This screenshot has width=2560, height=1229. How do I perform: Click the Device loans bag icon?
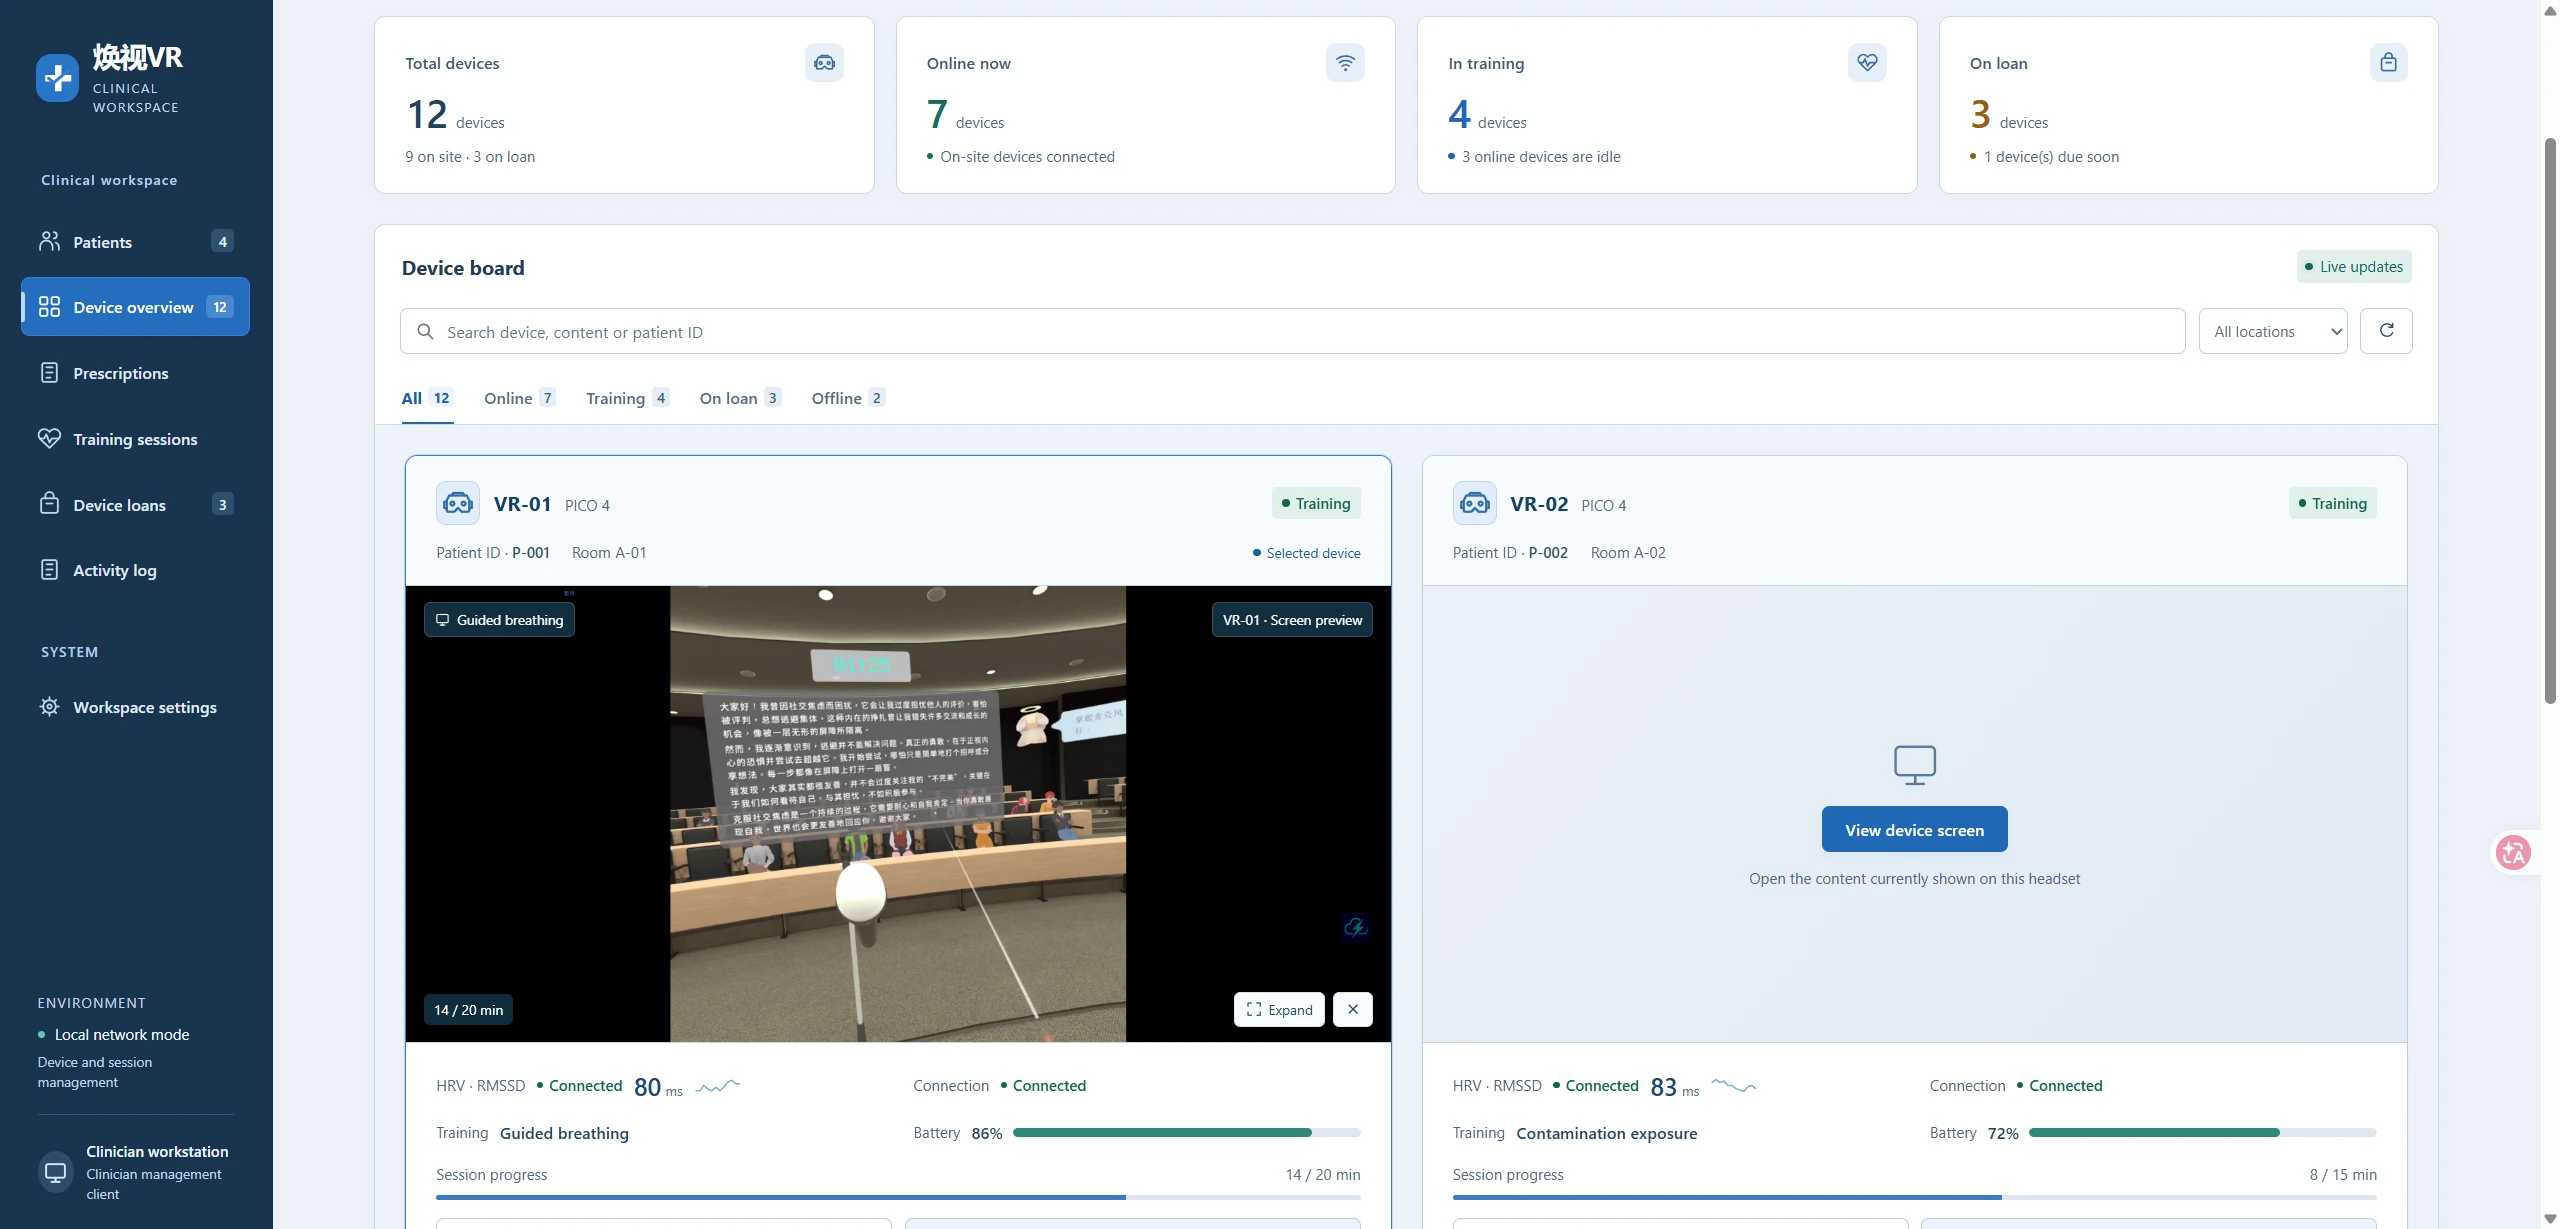coord(49,504)
